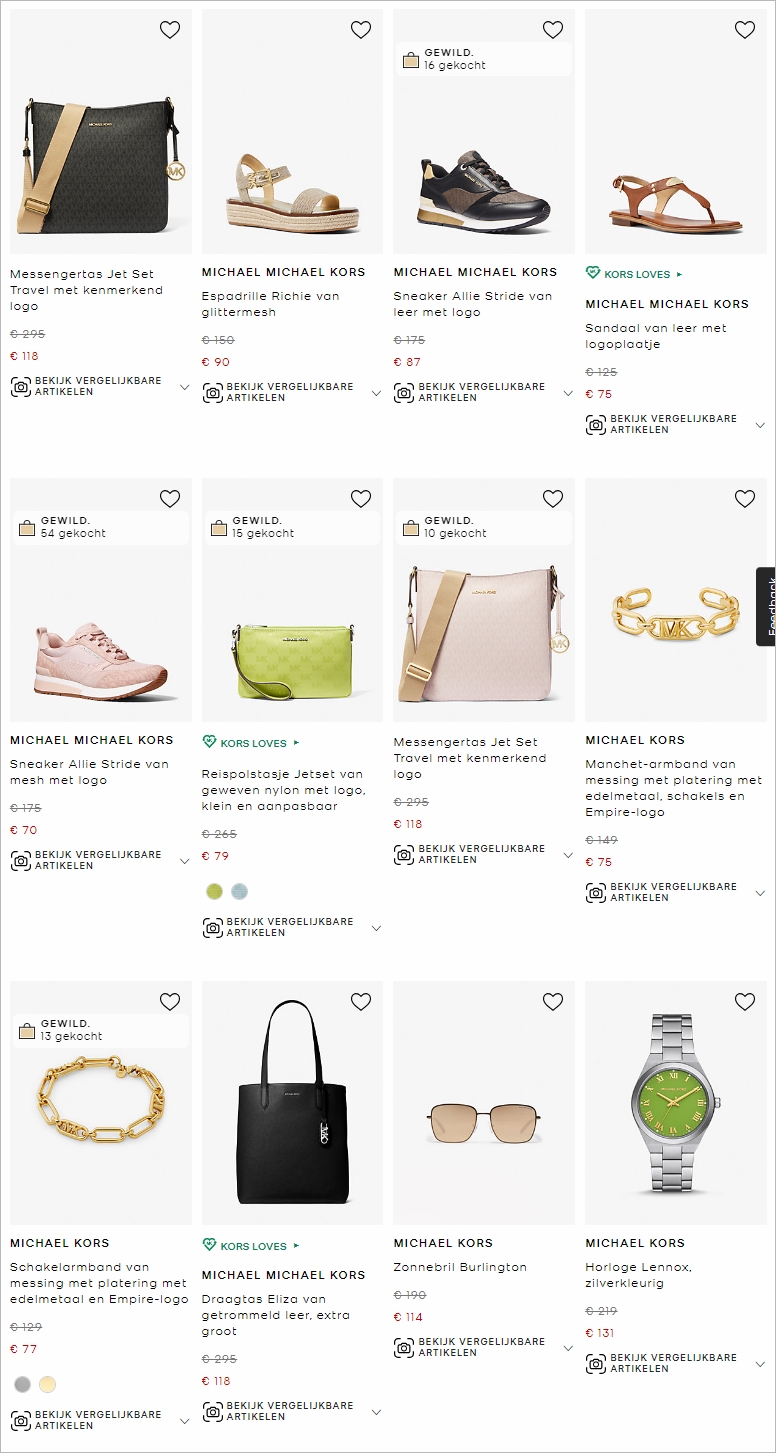Select the green color swatch for Reispolstasje
The image size is (776, 1453).
[214, 891]
